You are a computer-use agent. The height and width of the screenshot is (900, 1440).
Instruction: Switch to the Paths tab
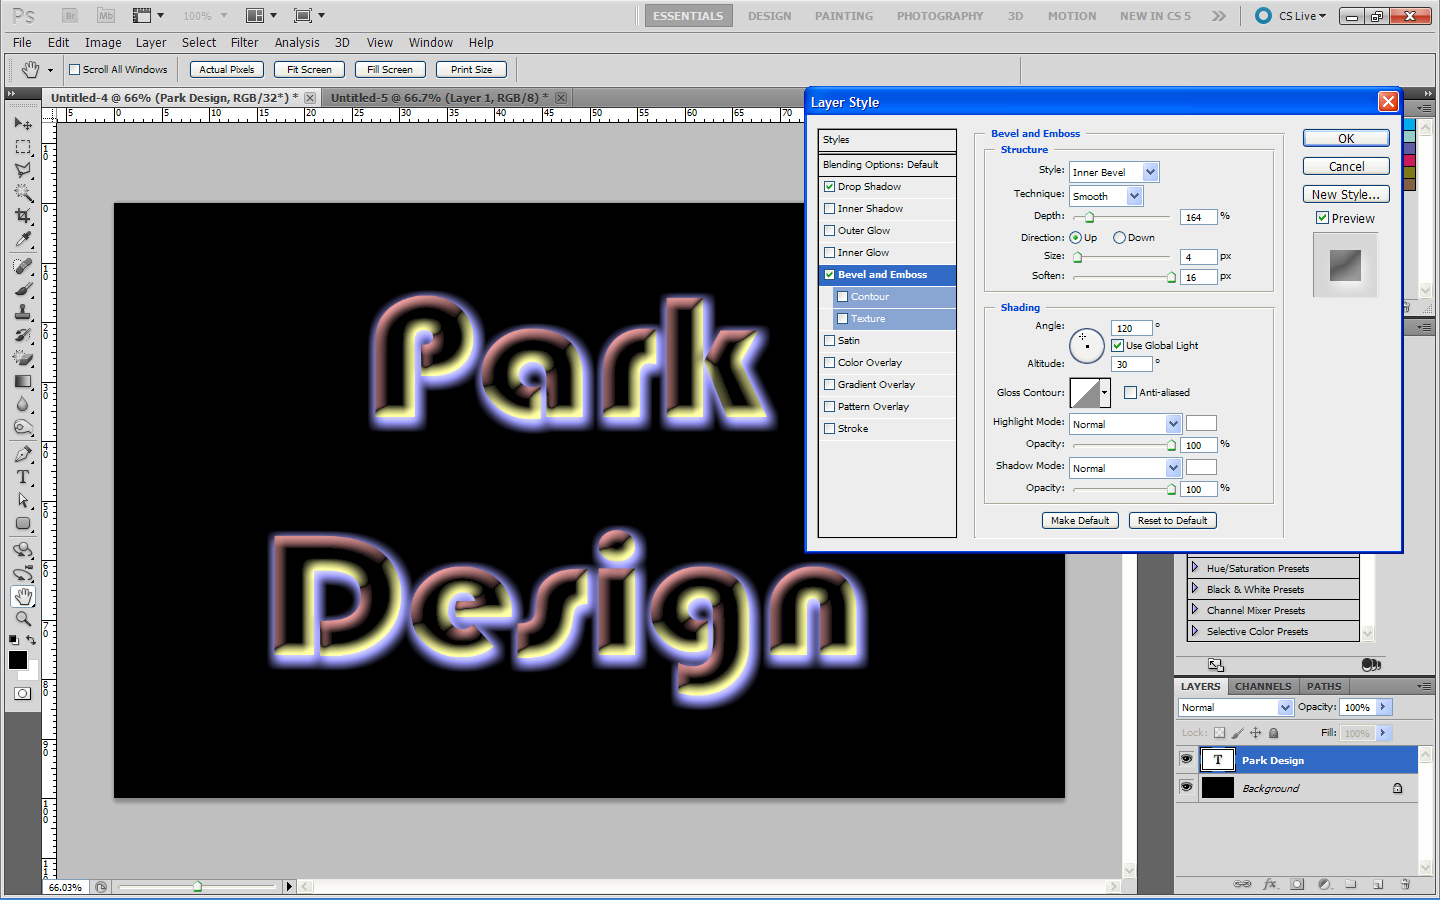(1324, 686)
